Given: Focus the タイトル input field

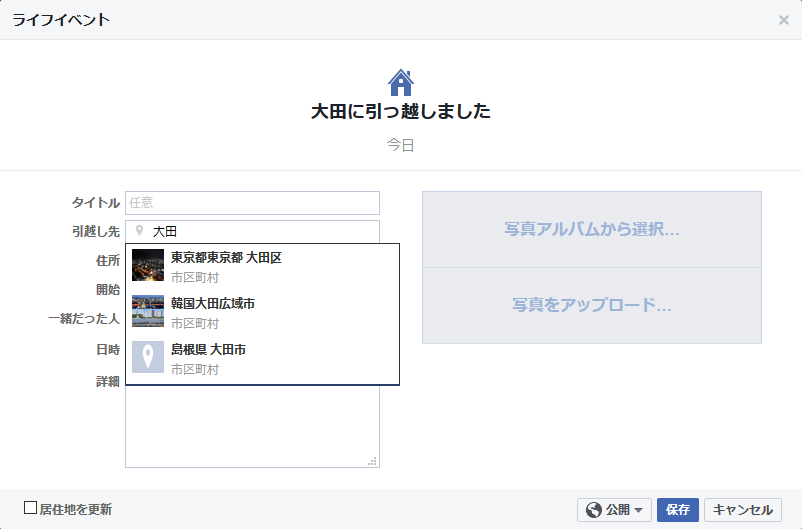Looking at the screenshot, I should tap(252, 203).
